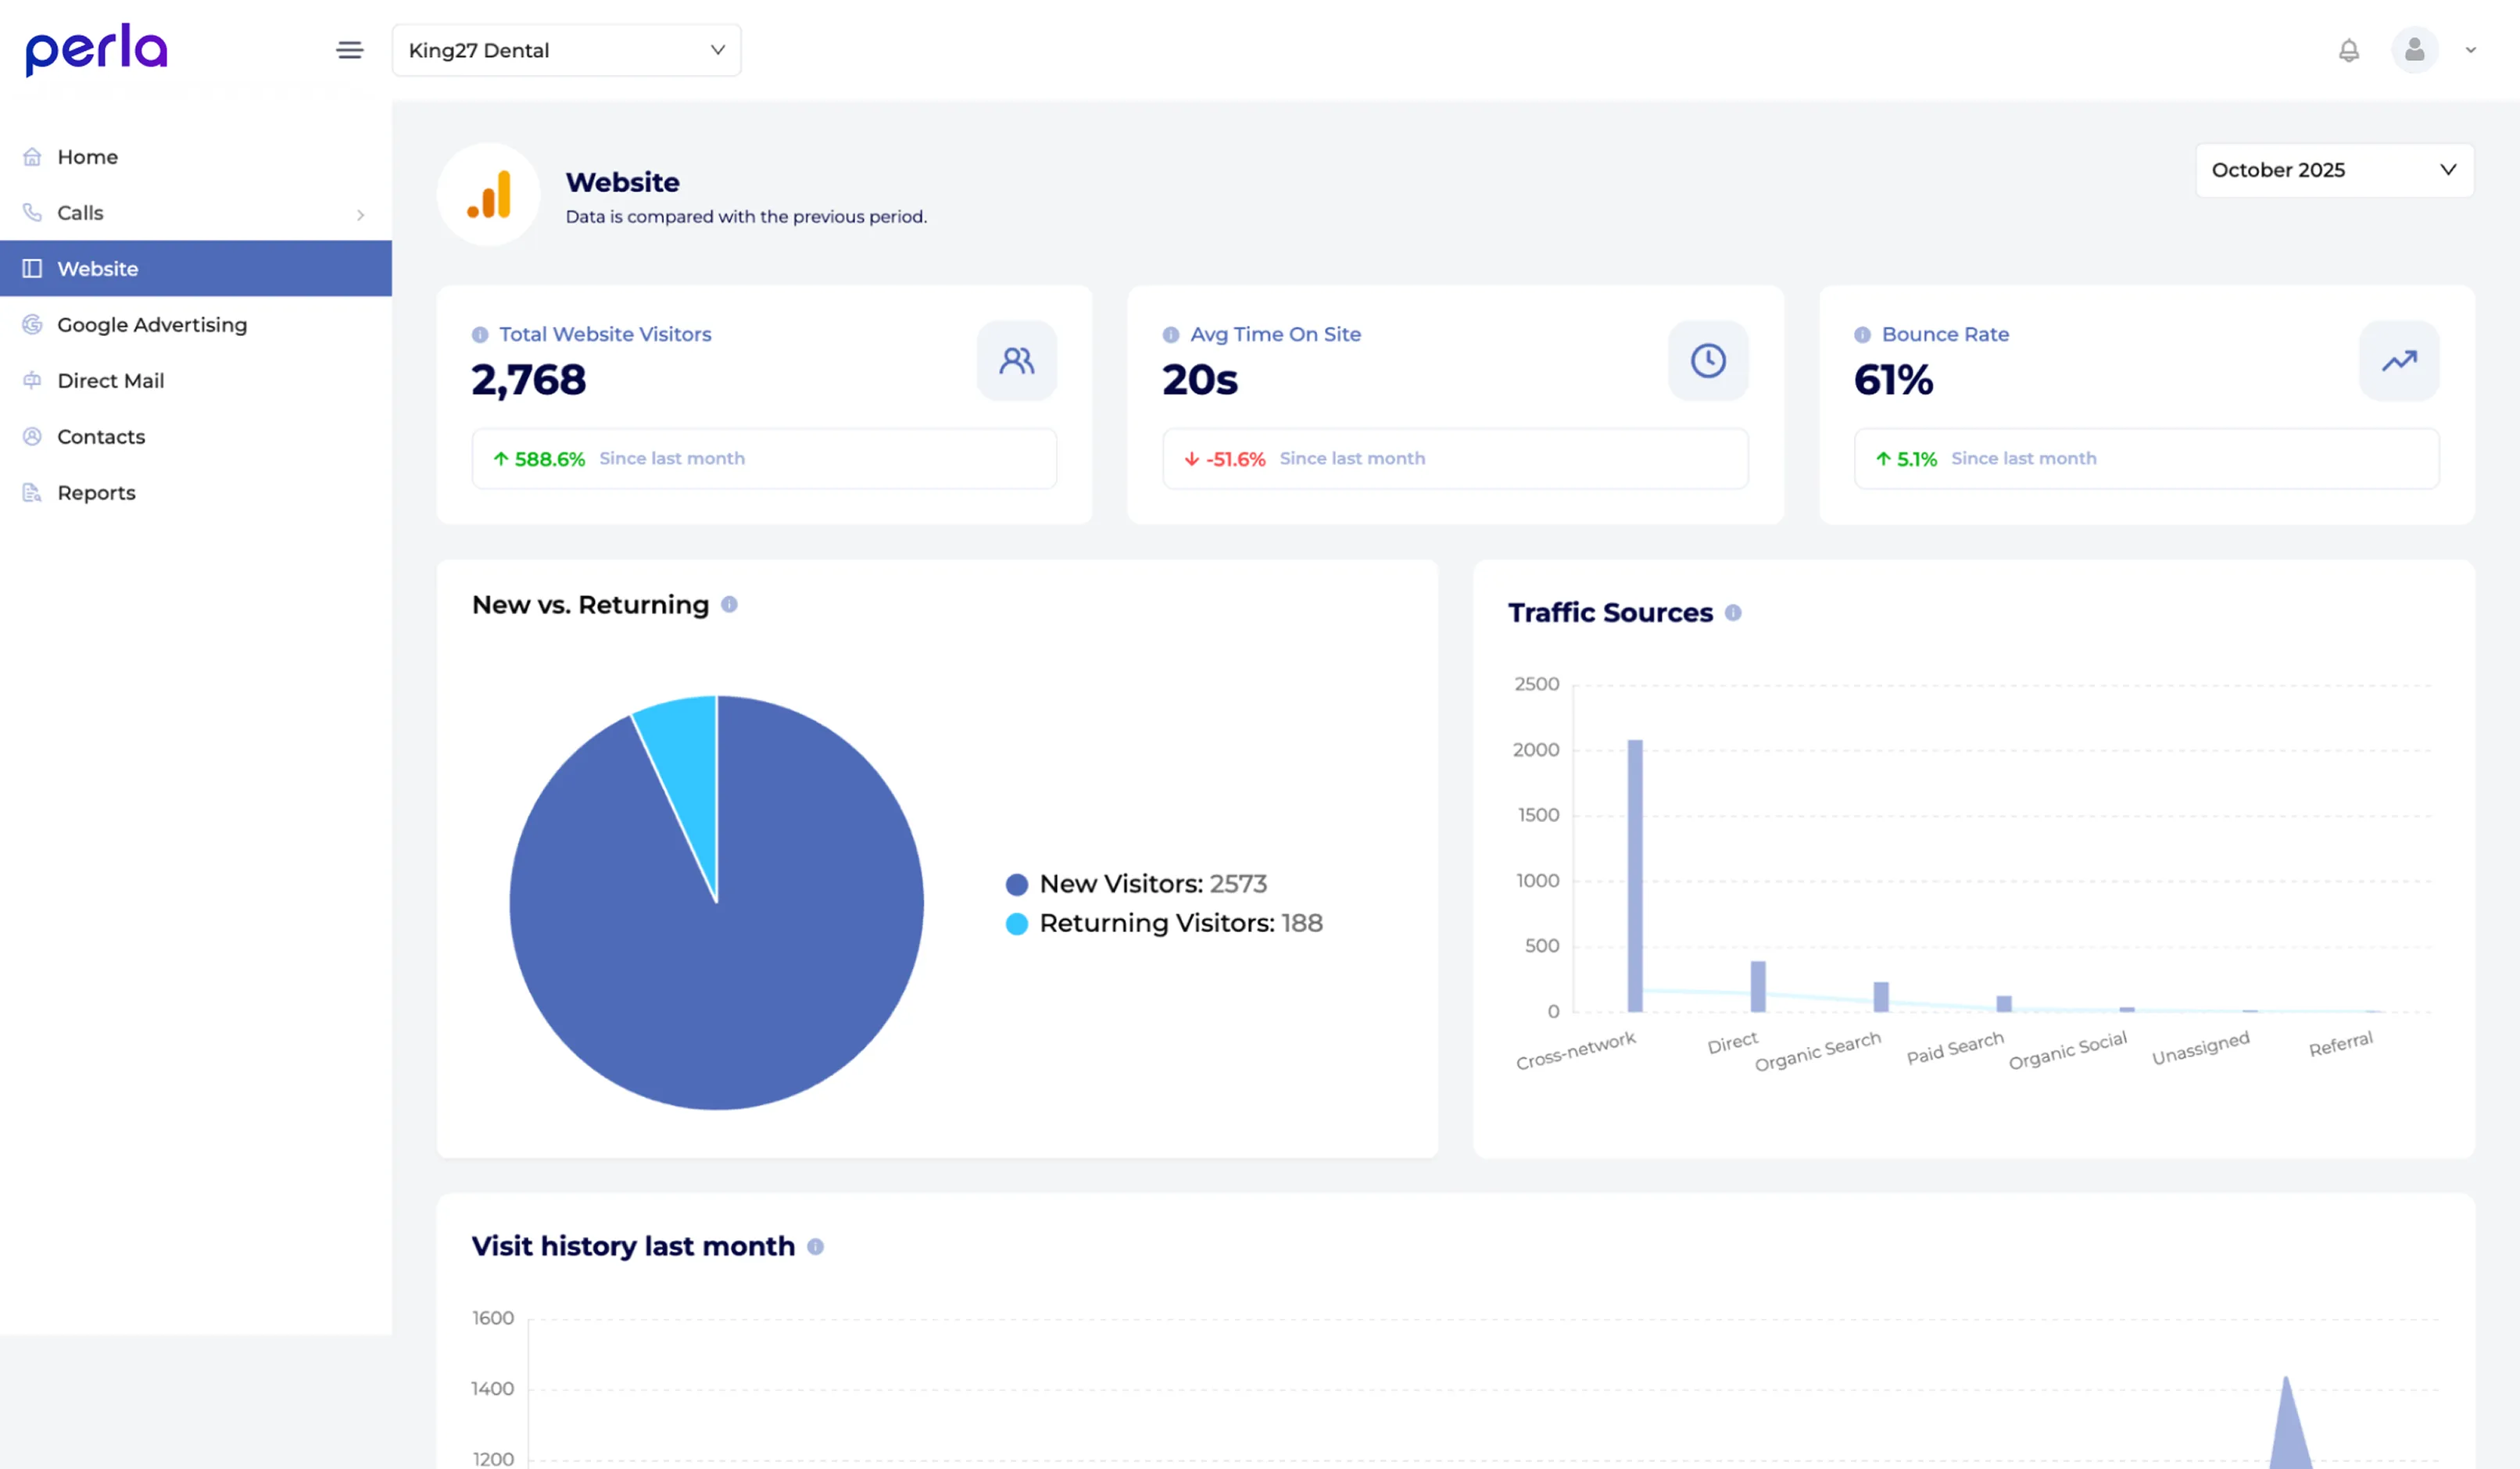Viewport: 2520px width, 1469px height.
Task: Click info icon beside New vs. Returning
Action: click(x=729, y=605)
